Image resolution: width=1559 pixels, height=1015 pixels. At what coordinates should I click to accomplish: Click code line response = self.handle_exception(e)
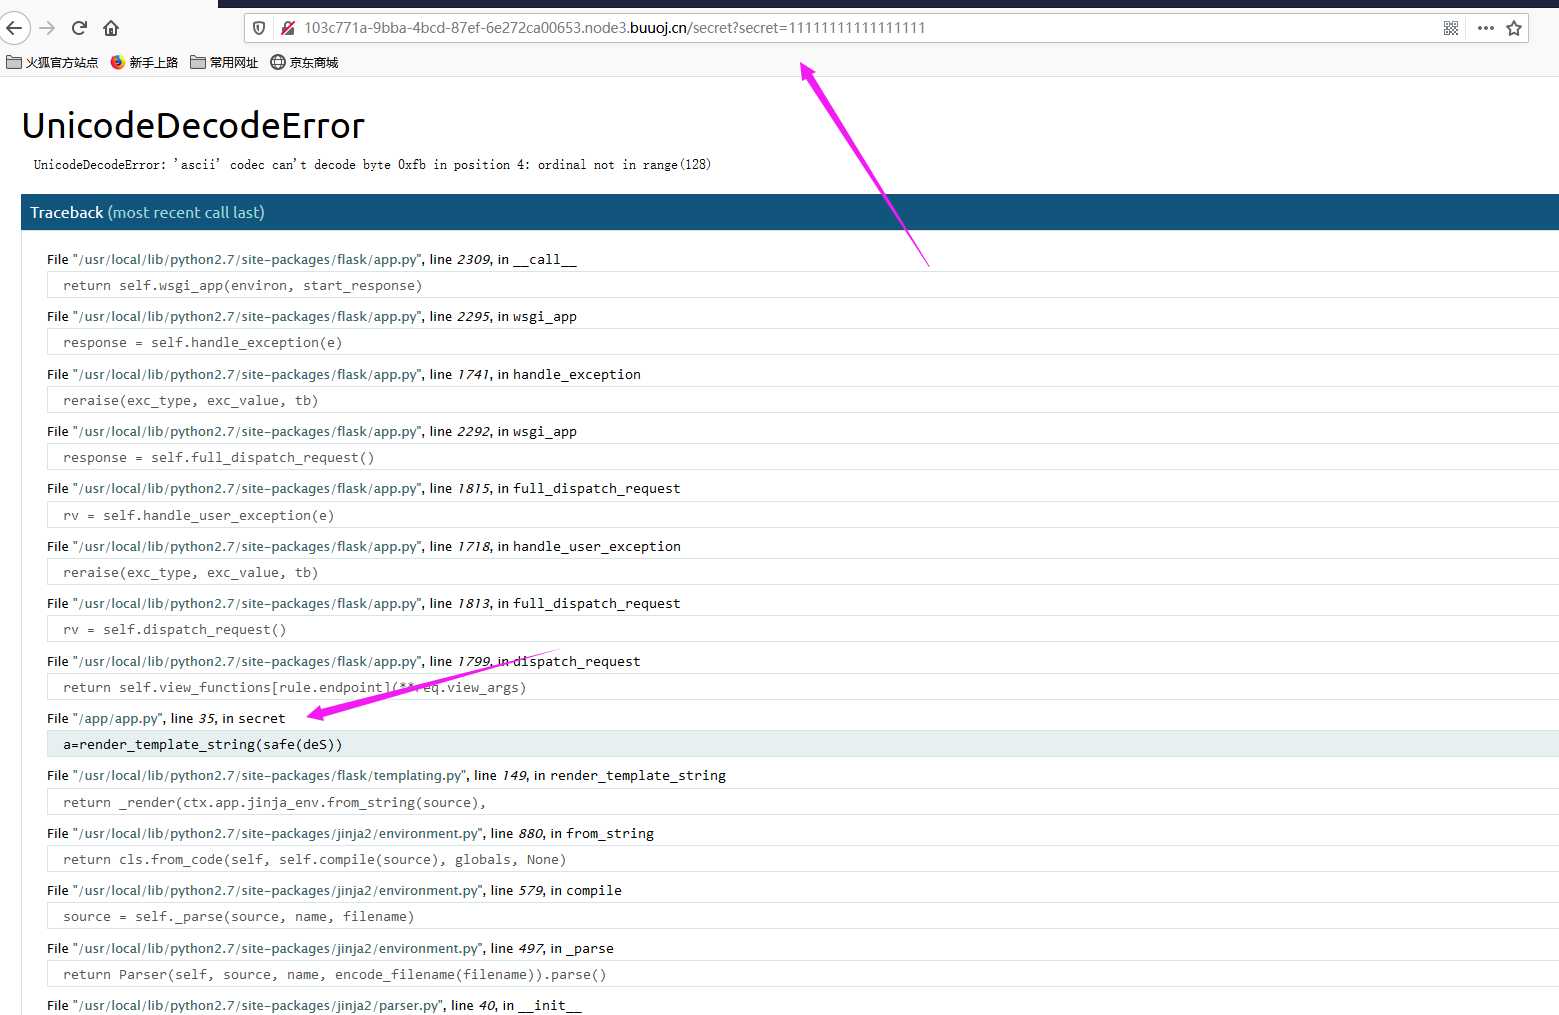pos(803,343)
